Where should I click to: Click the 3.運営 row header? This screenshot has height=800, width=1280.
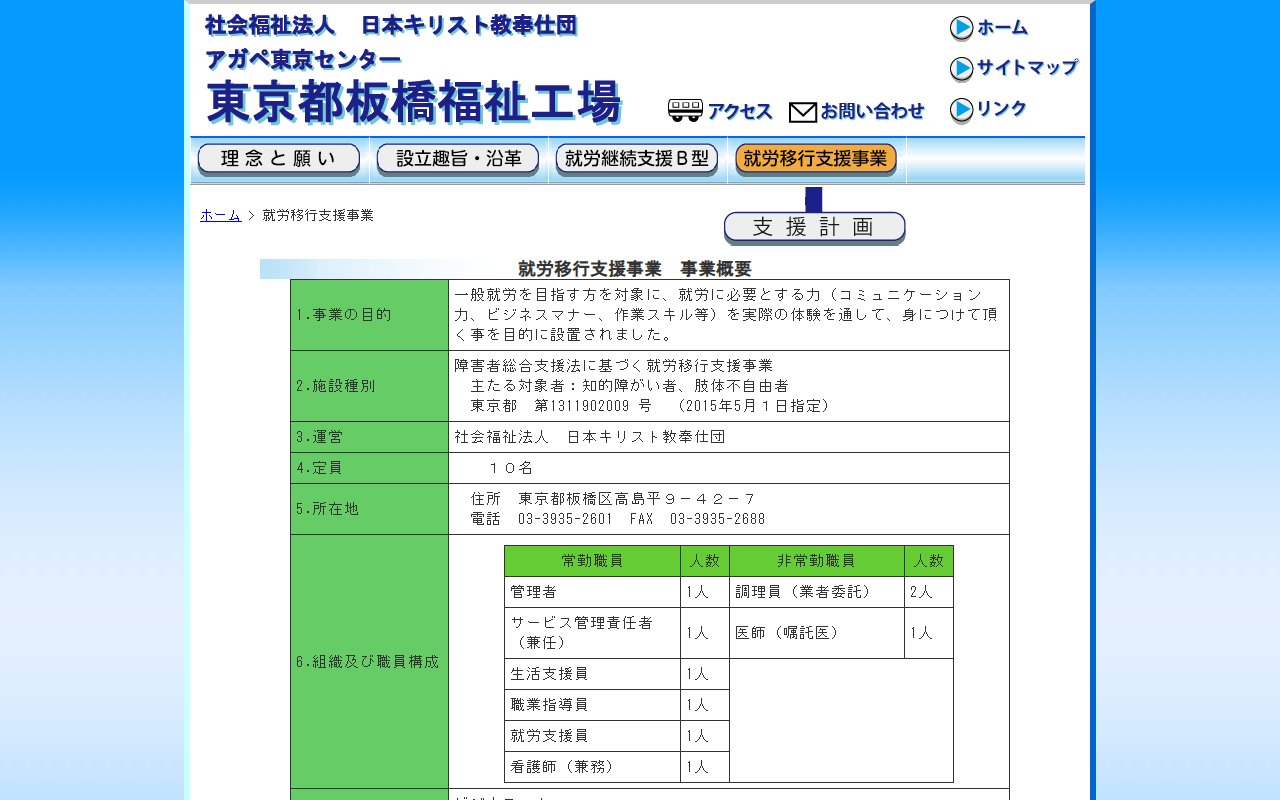click(x=370, y=437)
